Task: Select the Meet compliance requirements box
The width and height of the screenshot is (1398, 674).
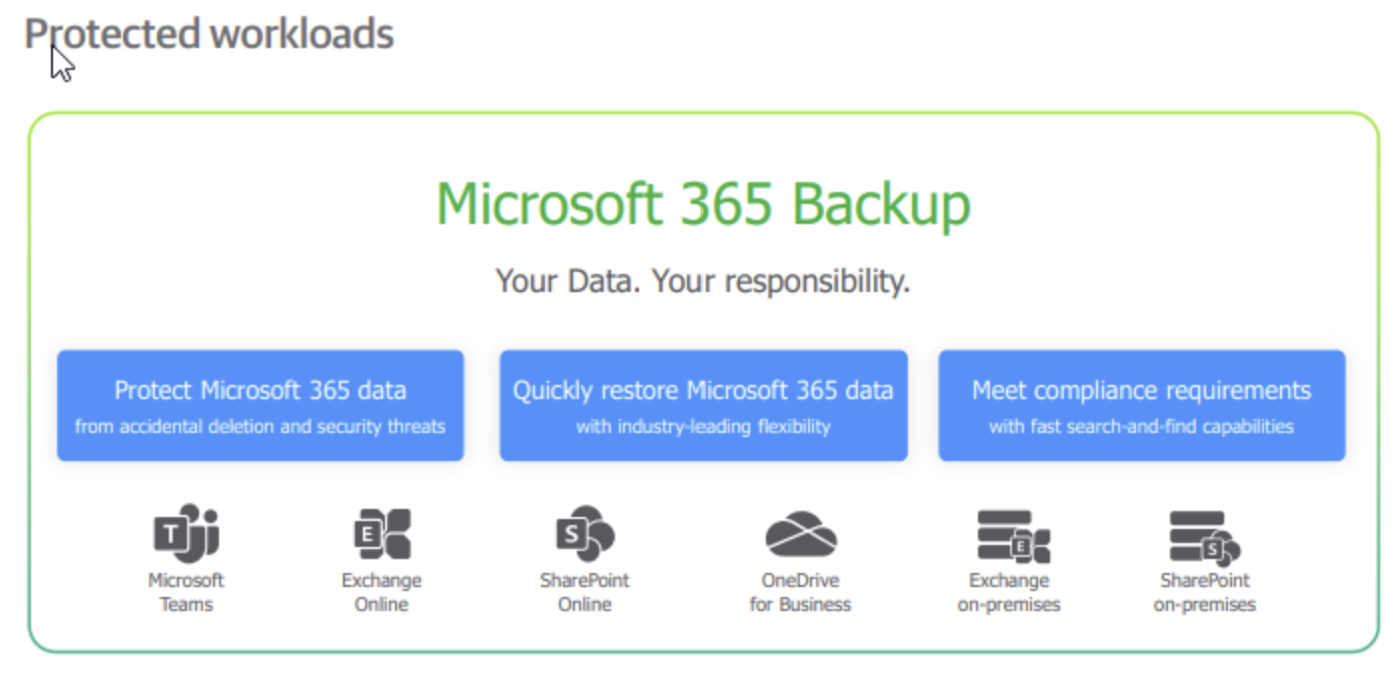Action: (x=1141, y=405)
